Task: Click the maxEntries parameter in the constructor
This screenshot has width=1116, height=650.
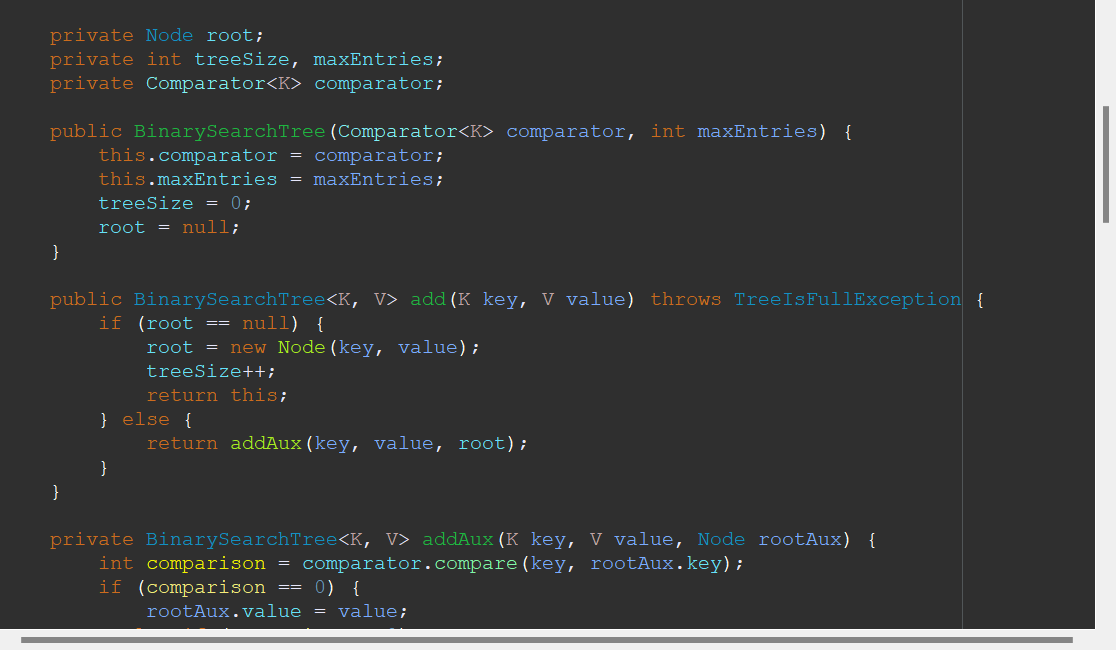Action: pos(757,131)
